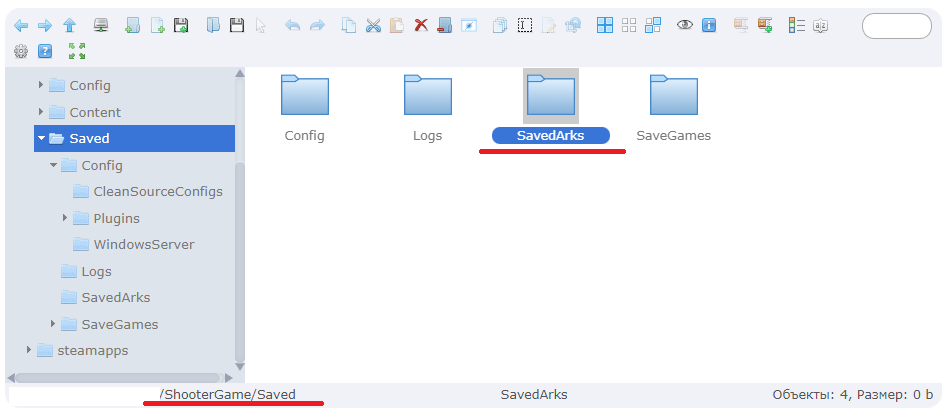946x411 pixels.
Task: Invert selection with the mixed grid icon
Action: [653, 25]
